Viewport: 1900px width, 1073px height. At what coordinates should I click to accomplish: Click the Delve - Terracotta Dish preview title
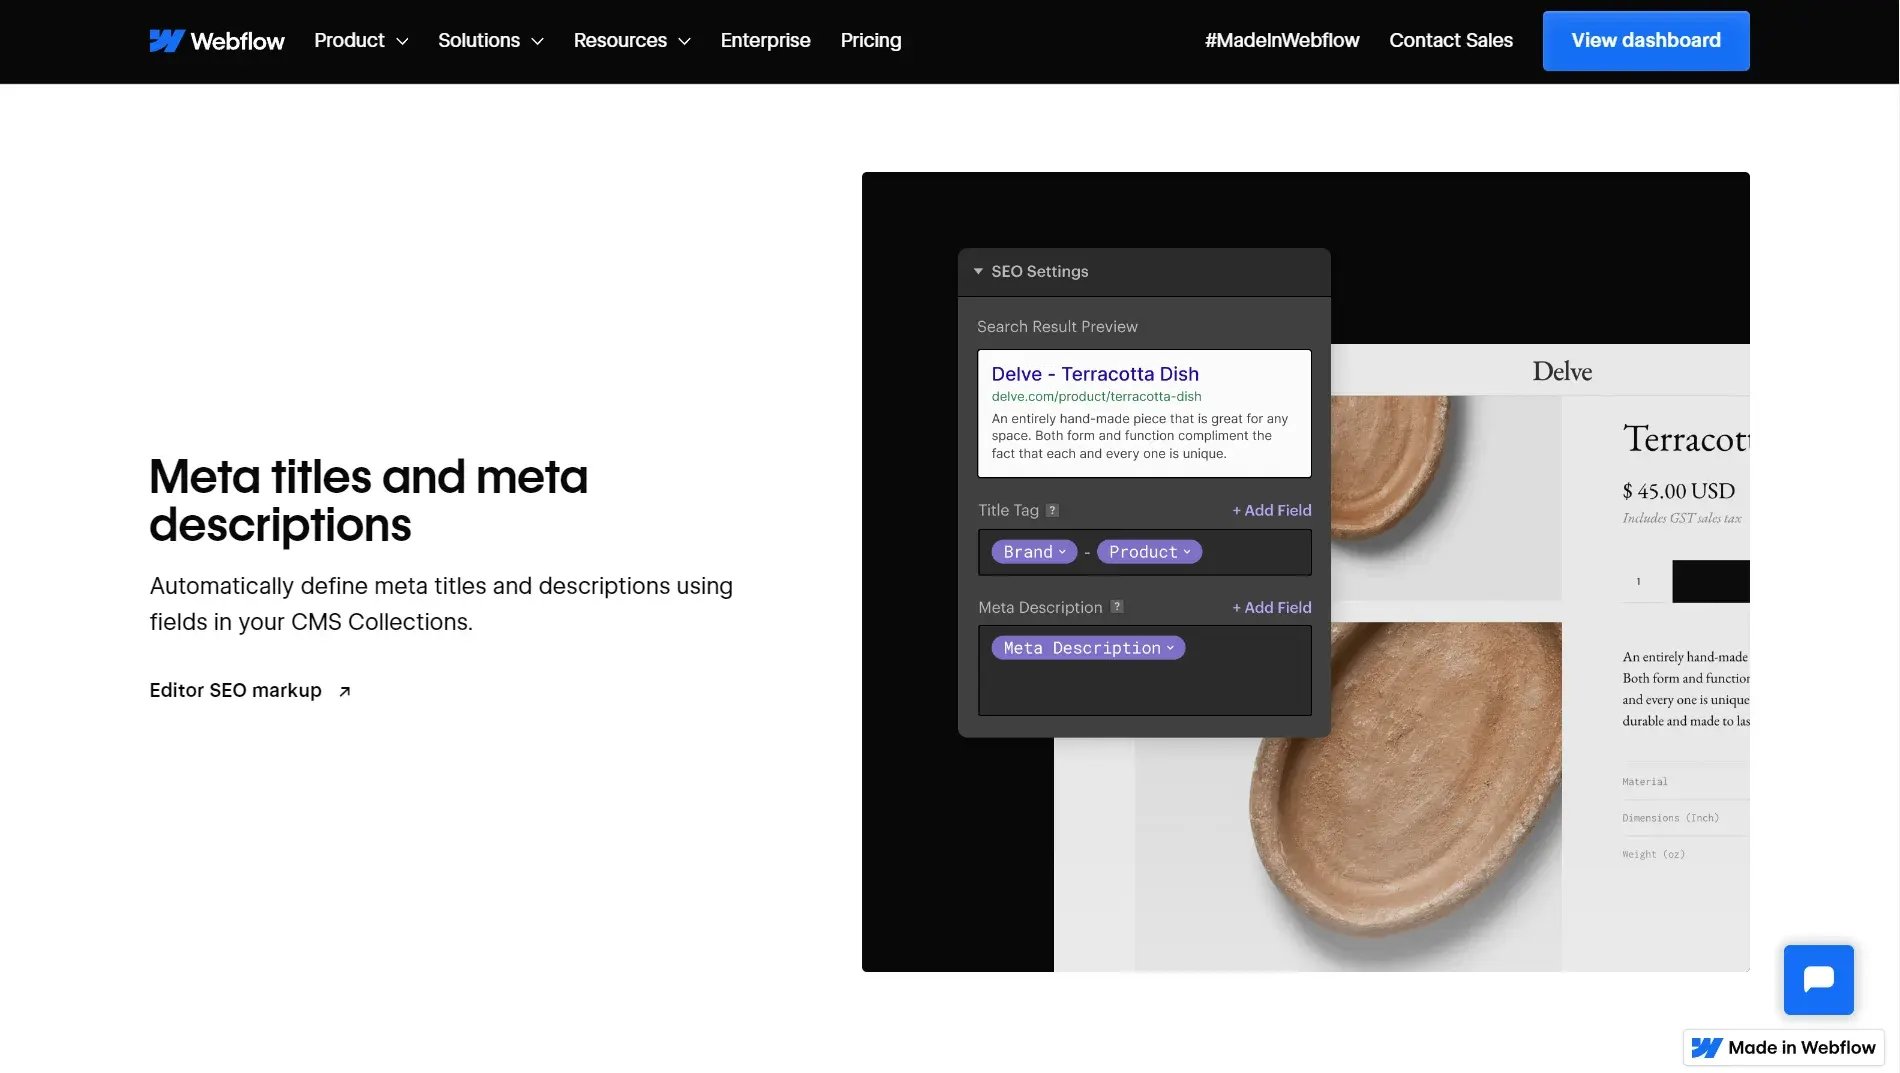pyautogui.click(x=1095, y=374)
